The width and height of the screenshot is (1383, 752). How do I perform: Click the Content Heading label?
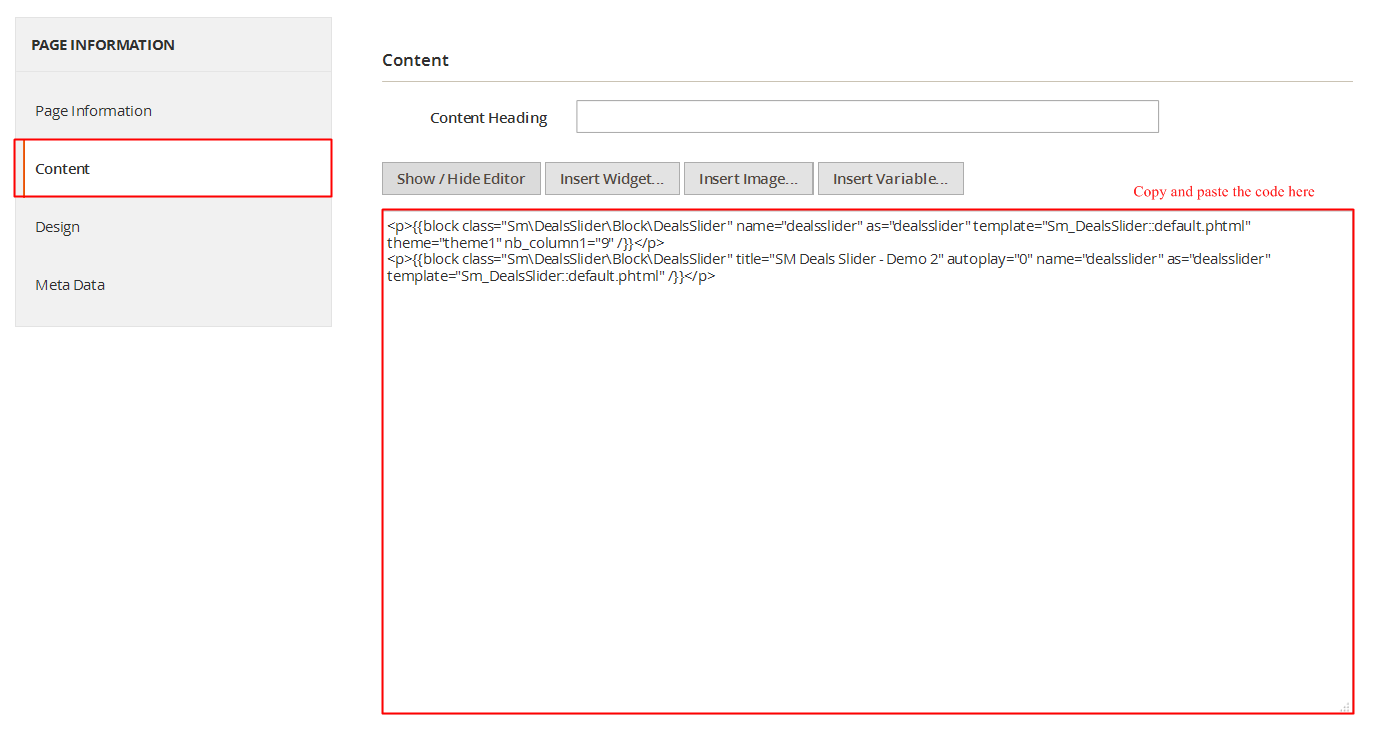488,118
